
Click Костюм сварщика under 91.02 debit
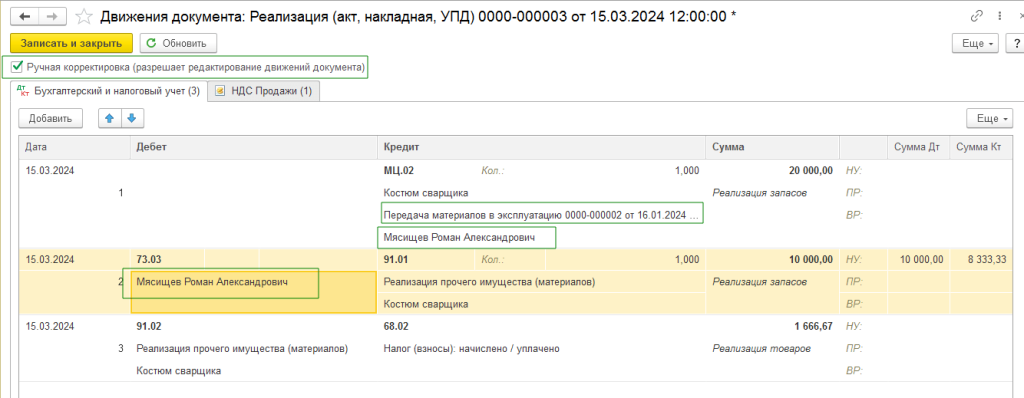coord(179,371)
